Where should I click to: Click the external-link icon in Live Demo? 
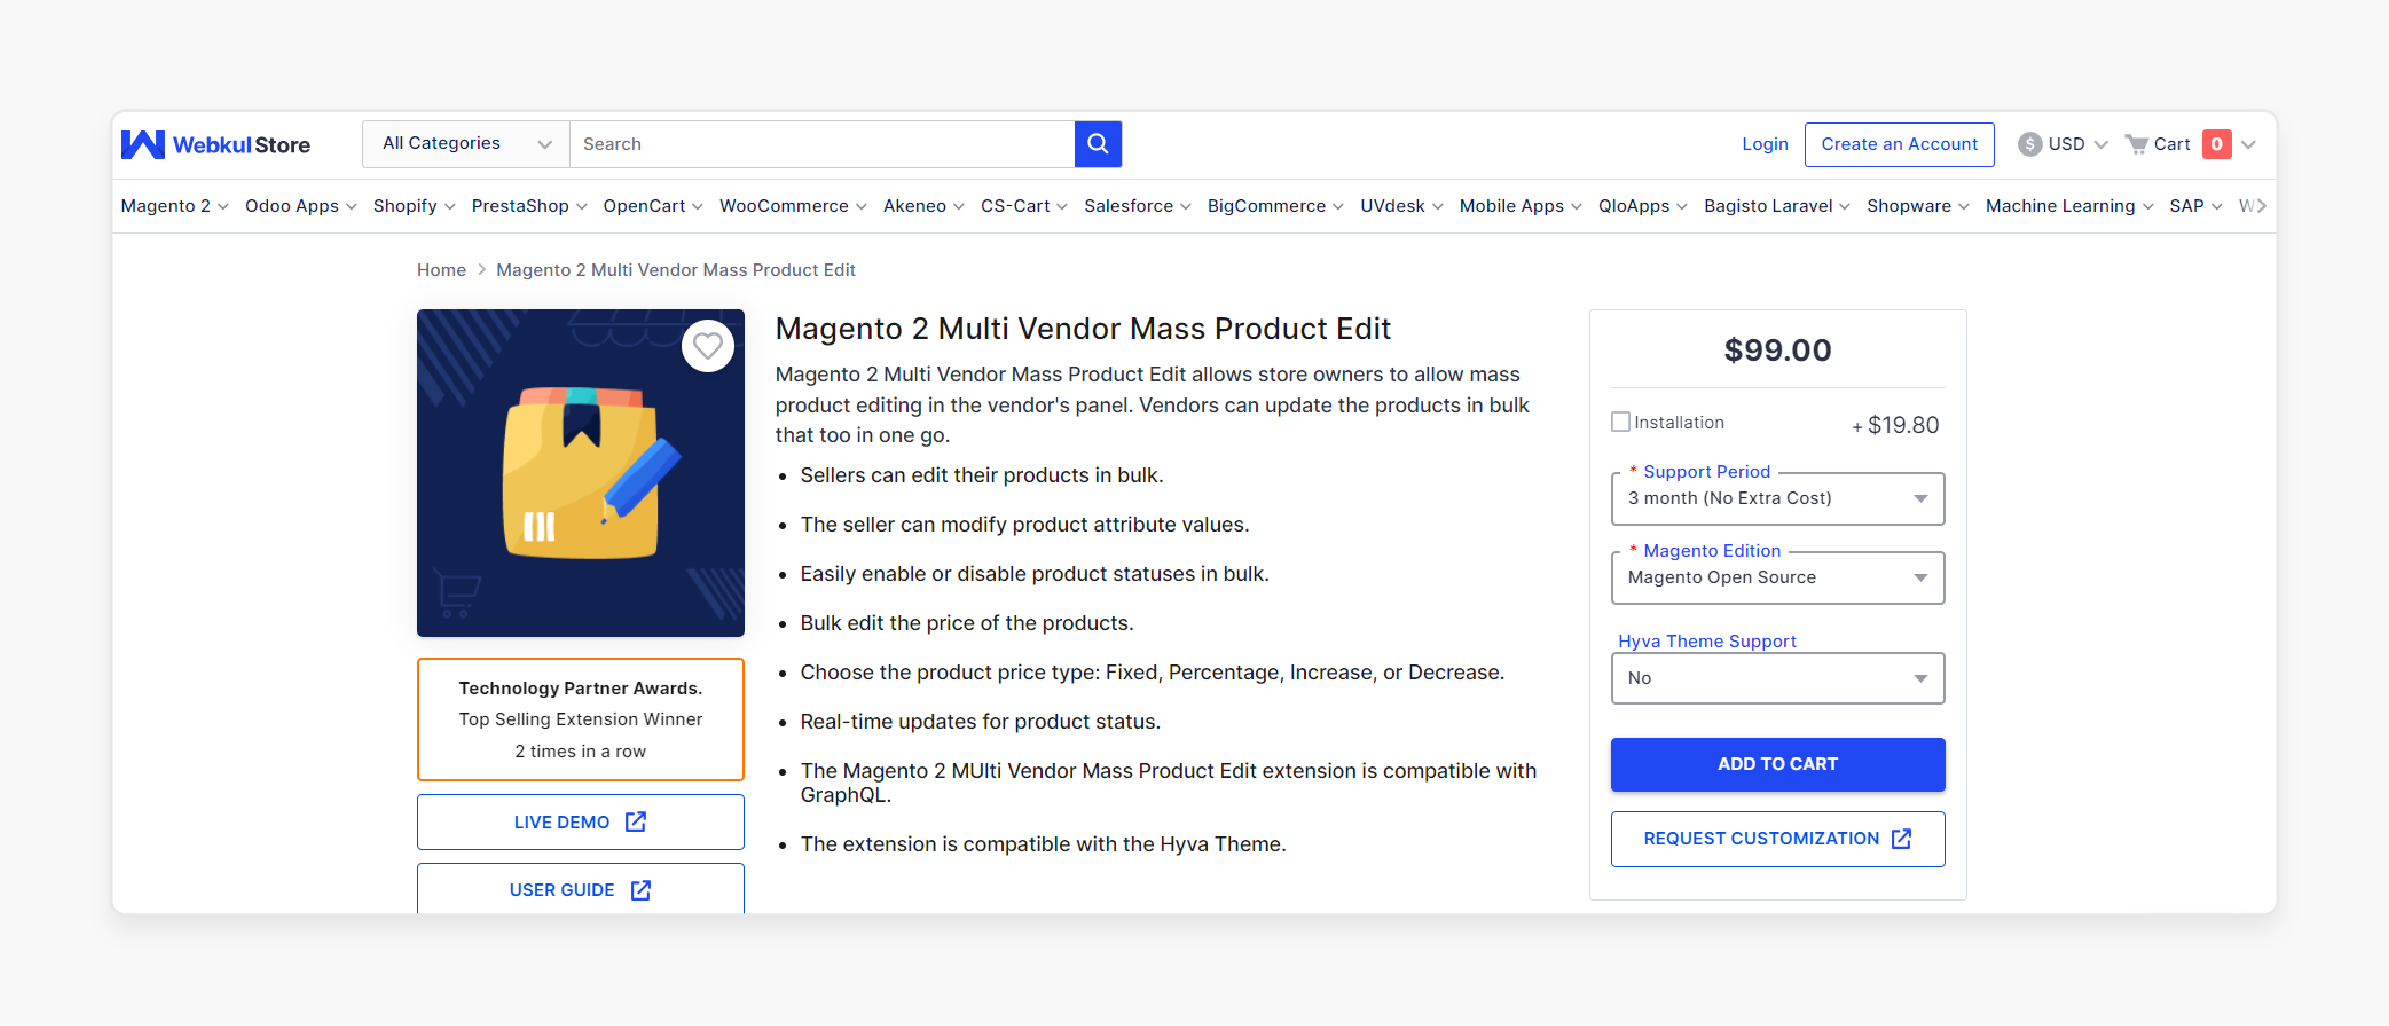pos(636,822)
